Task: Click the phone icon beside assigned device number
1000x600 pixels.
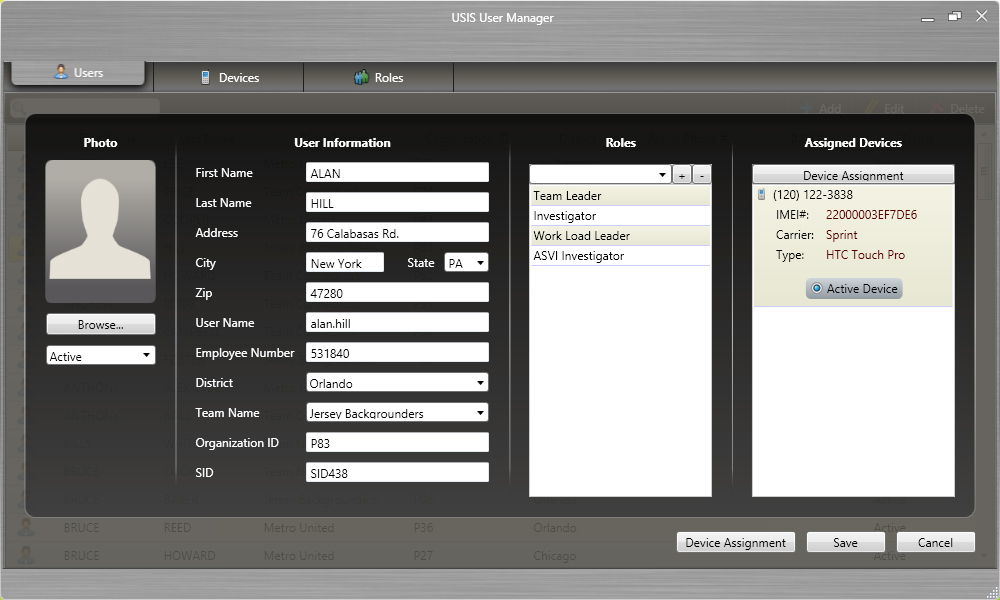Action: pos(761,195)
